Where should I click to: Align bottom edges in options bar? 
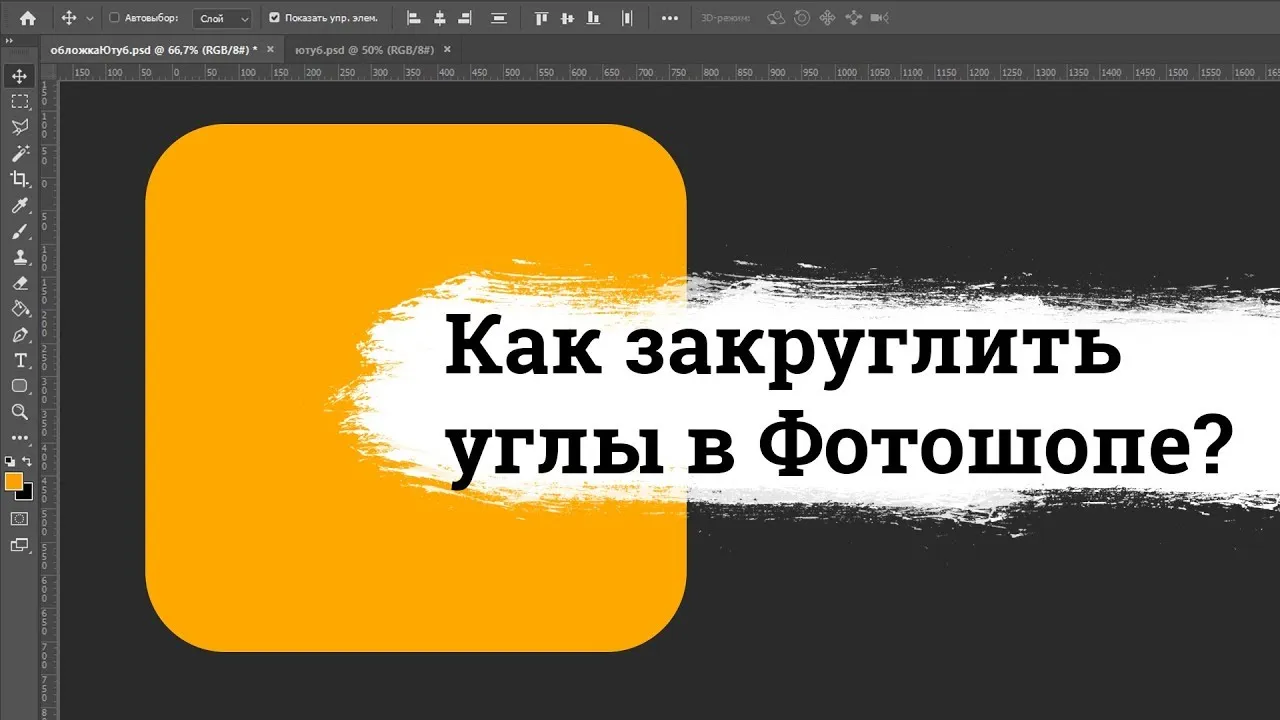point(593,18)
